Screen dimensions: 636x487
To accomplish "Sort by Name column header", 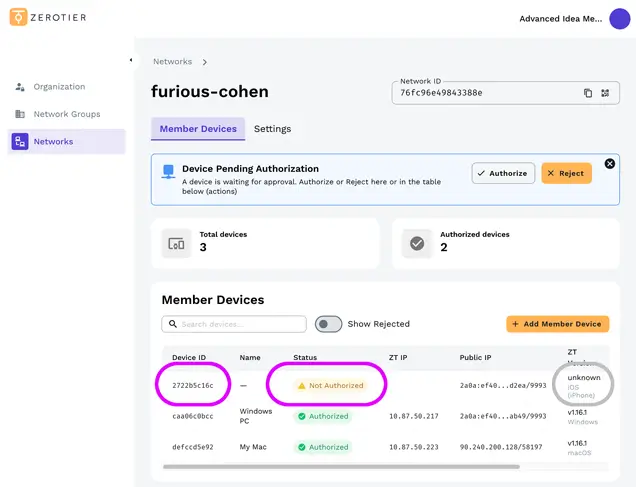I will coord(250,357).
